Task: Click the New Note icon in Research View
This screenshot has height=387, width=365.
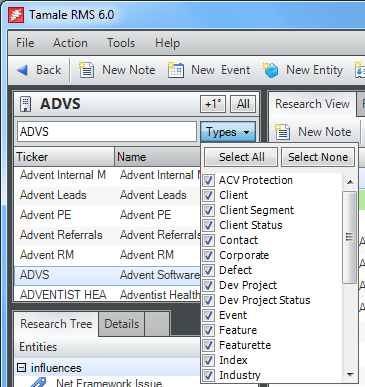Action: [282, 132]
